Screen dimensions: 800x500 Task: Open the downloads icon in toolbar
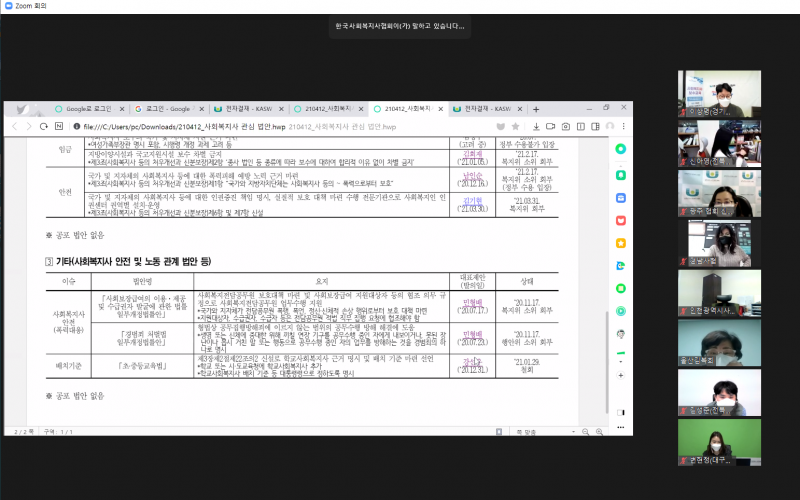[536, 126]
